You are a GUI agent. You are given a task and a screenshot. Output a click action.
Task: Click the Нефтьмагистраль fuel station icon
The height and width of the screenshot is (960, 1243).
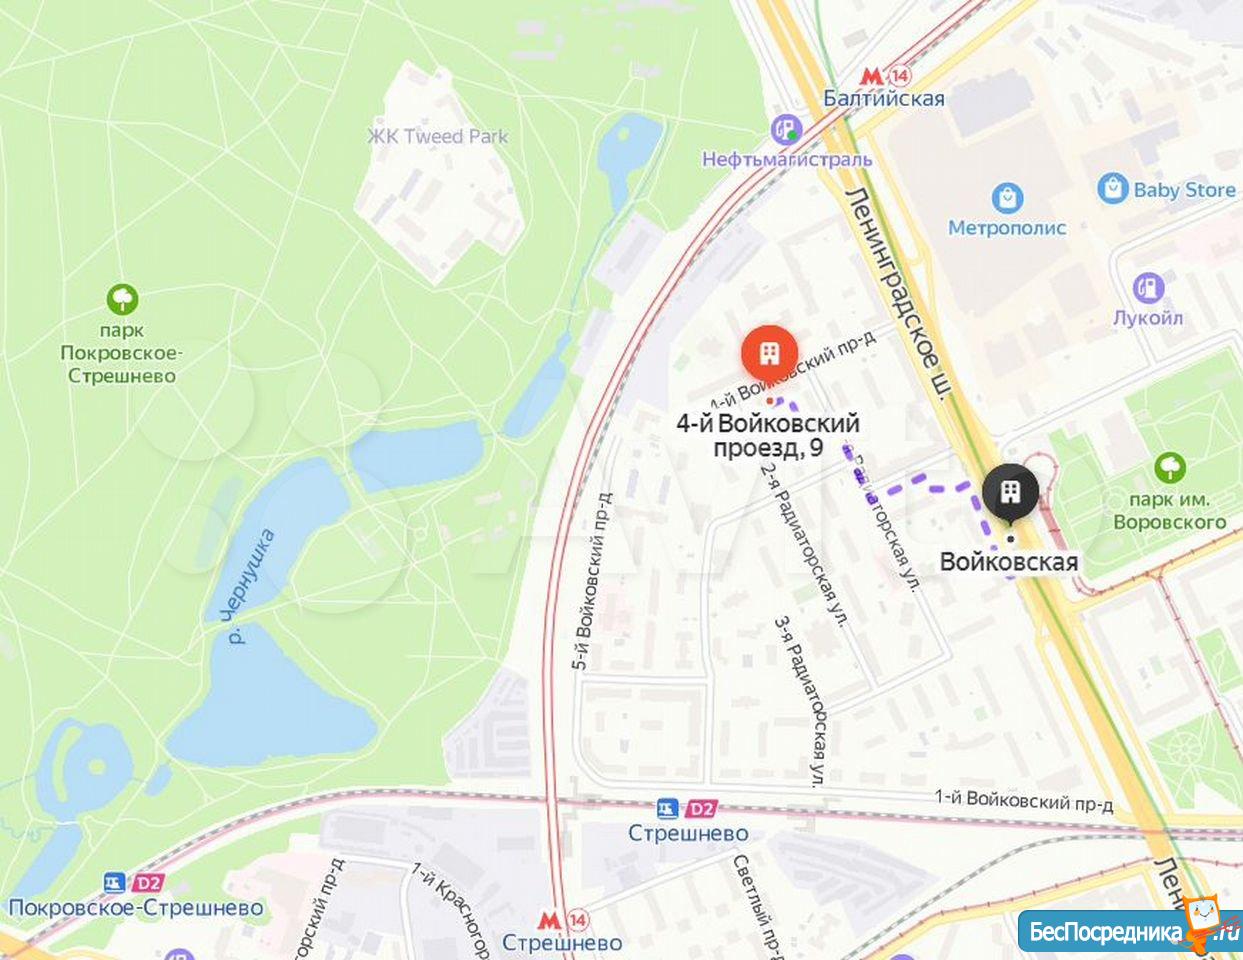coord(786,129)
